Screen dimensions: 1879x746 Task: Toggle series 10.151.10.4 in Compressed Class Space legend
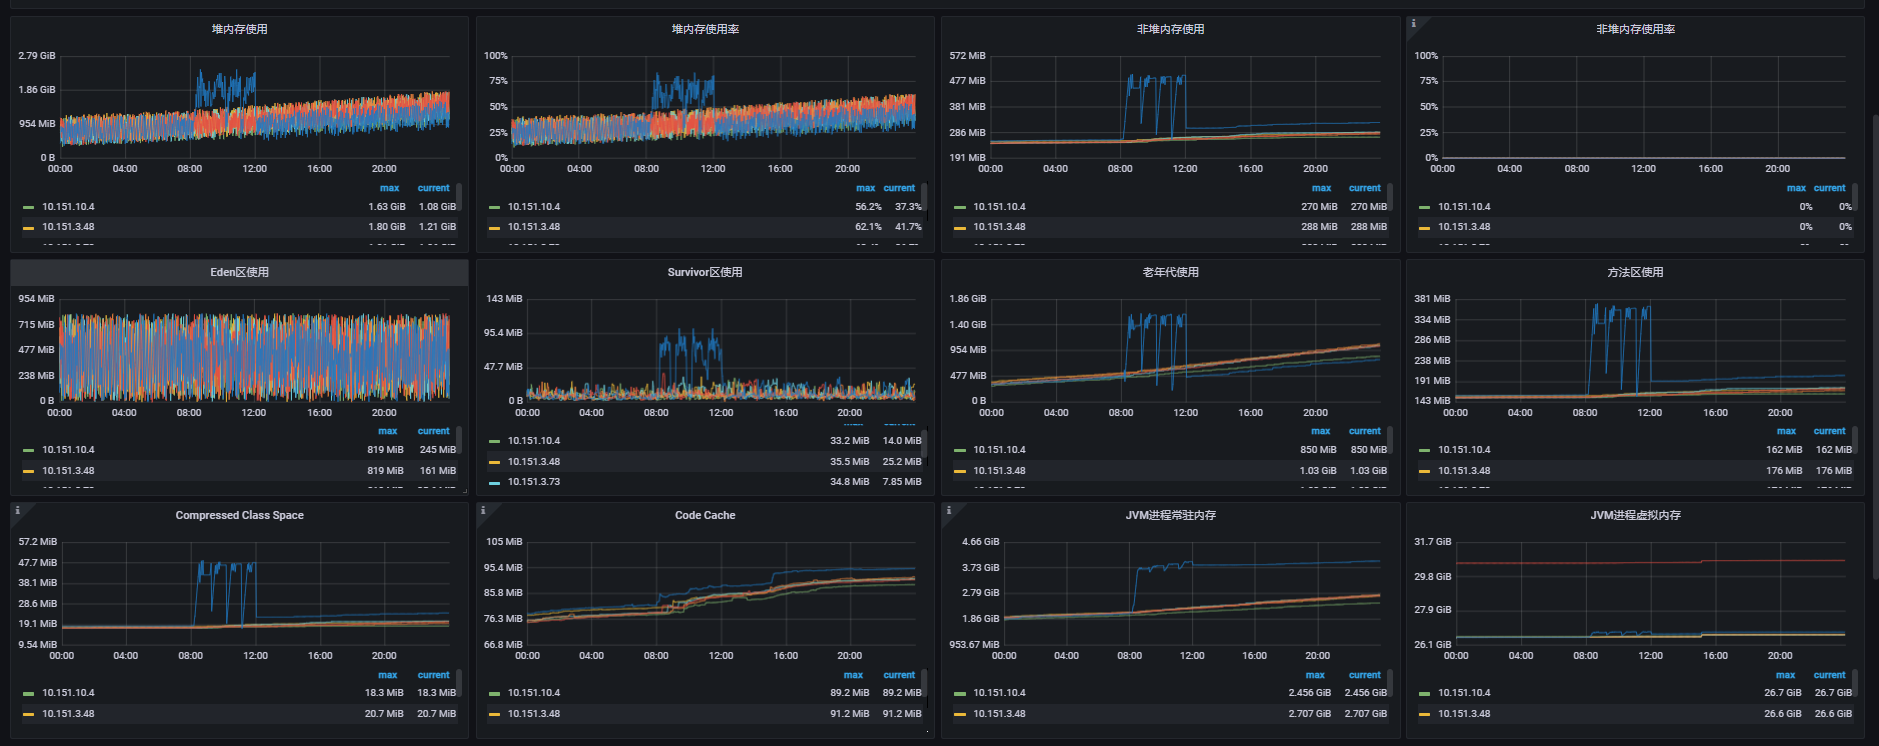pyautogui.click(x=68, y=693)
